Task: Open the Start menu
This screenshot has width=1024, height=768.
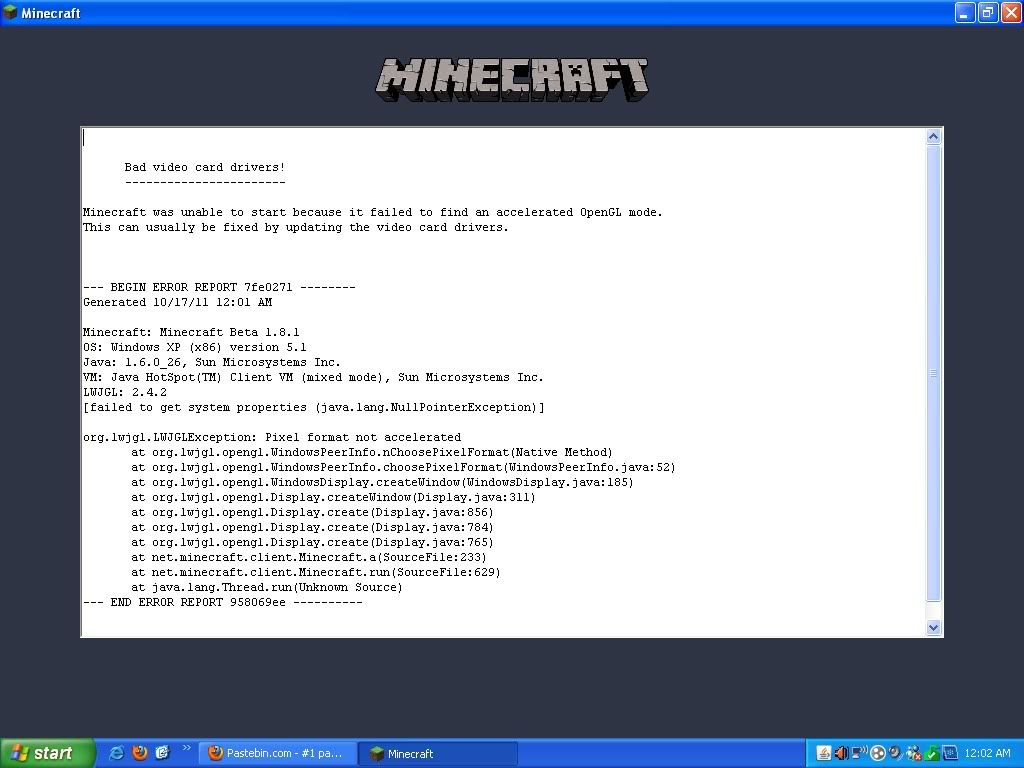Action: click(x=47, y=753)
